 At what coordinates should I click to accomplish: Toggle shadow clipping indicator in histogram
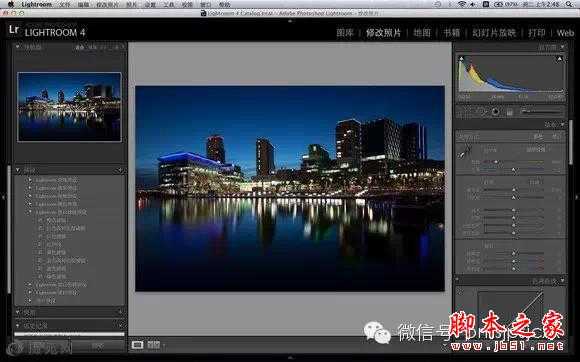pos(461,58)
